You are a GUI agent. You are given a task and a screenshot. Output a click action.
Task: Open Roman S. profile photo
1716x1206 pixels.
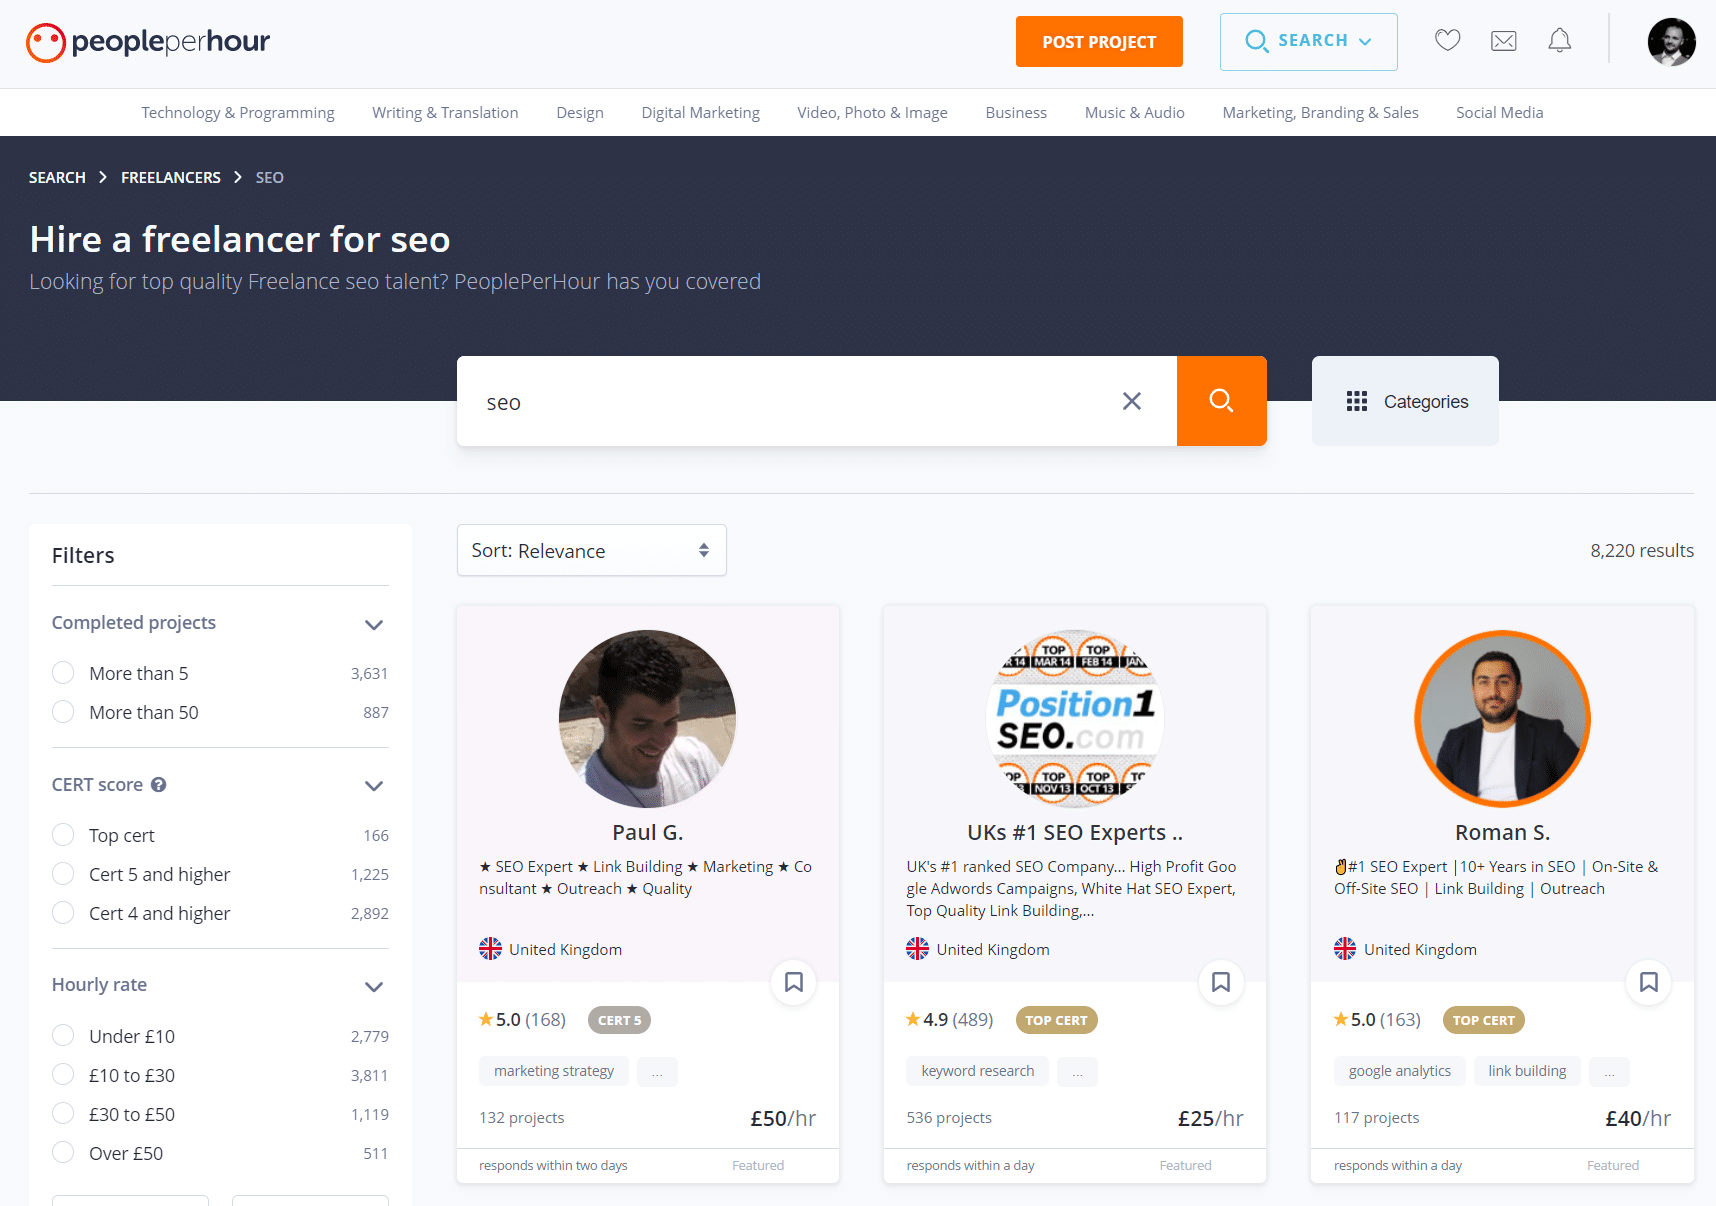(x=1502, y=719)
